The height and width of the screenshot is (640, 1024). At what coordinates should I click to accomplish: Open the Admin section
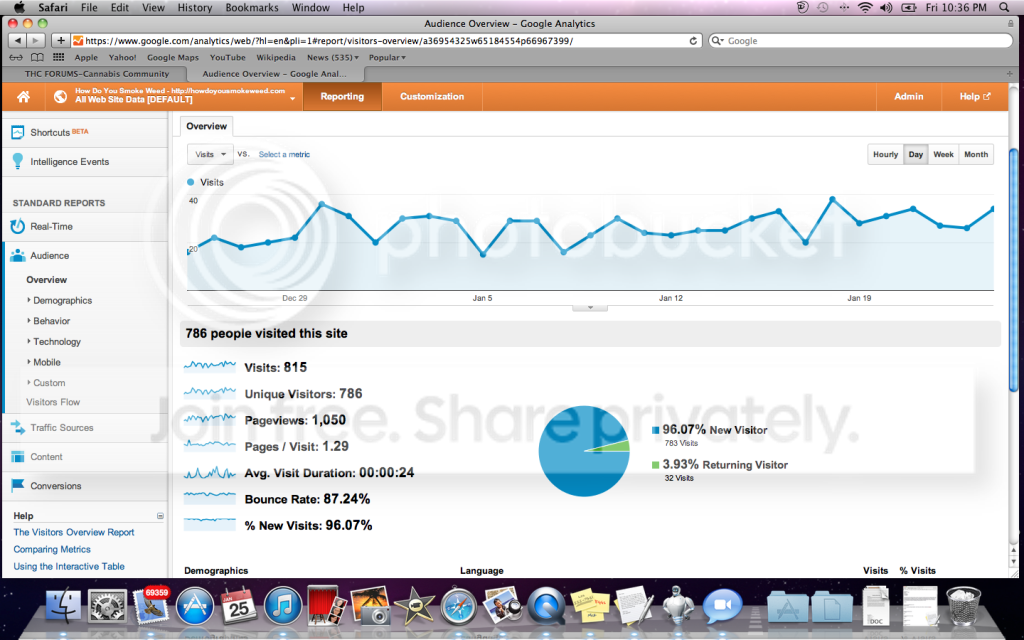pos(908,97)
